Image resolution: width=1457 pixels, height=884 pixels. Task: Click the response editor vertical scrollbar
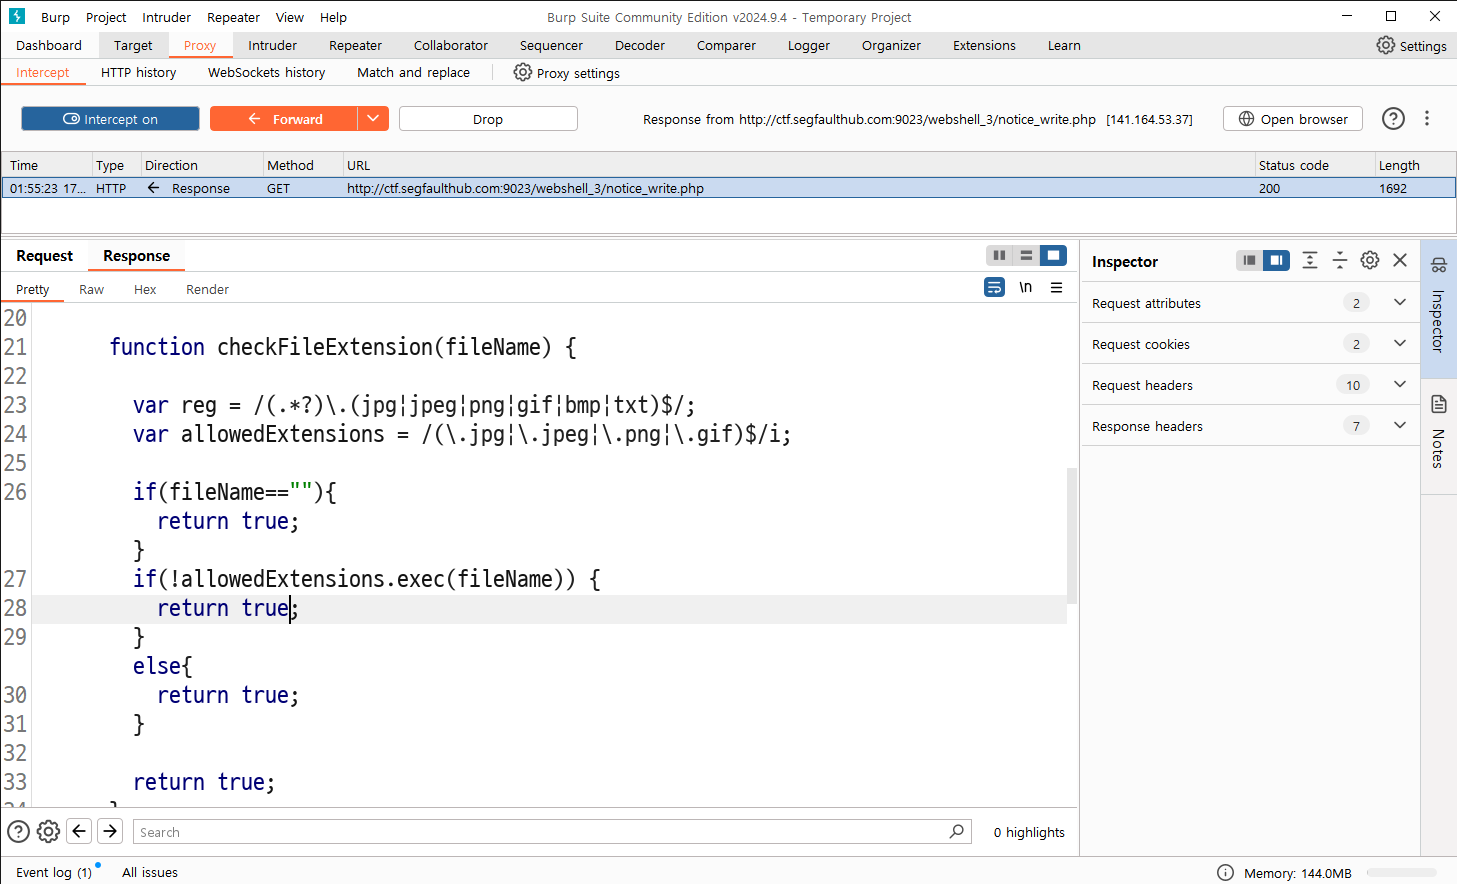click(1072, 535)
